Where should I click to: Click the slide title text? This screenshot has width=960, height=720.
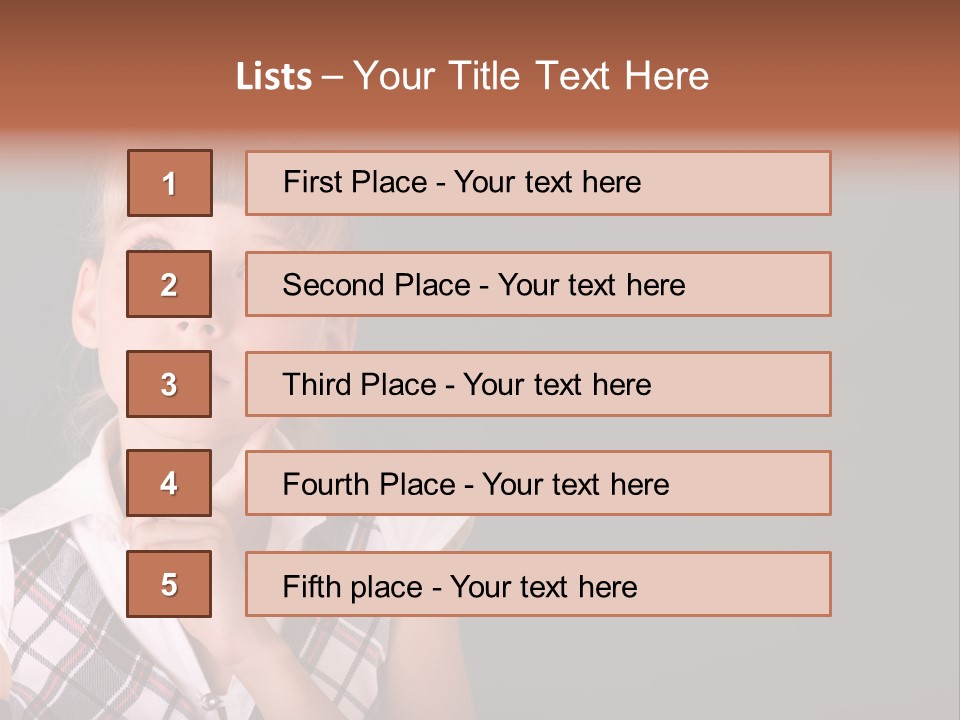473,76
